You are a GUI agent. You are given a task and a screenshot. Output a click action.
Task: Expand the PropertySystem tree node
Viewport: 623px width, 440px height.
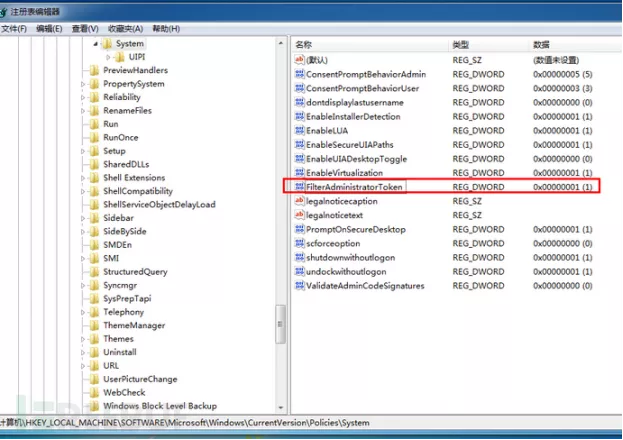click(x=83, y=84)
